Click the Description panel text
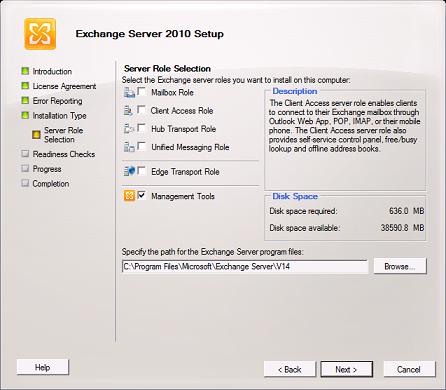 pyautogui.click(x=344, y=126)
